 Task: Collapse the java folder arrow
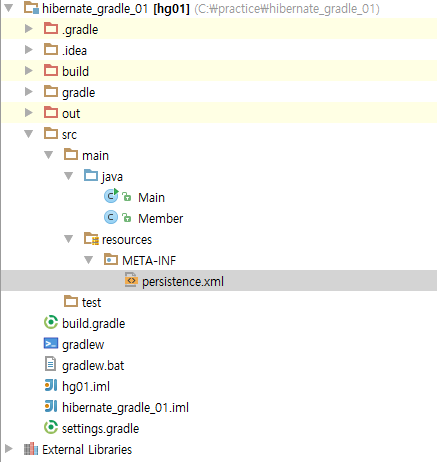coord(69,176)
